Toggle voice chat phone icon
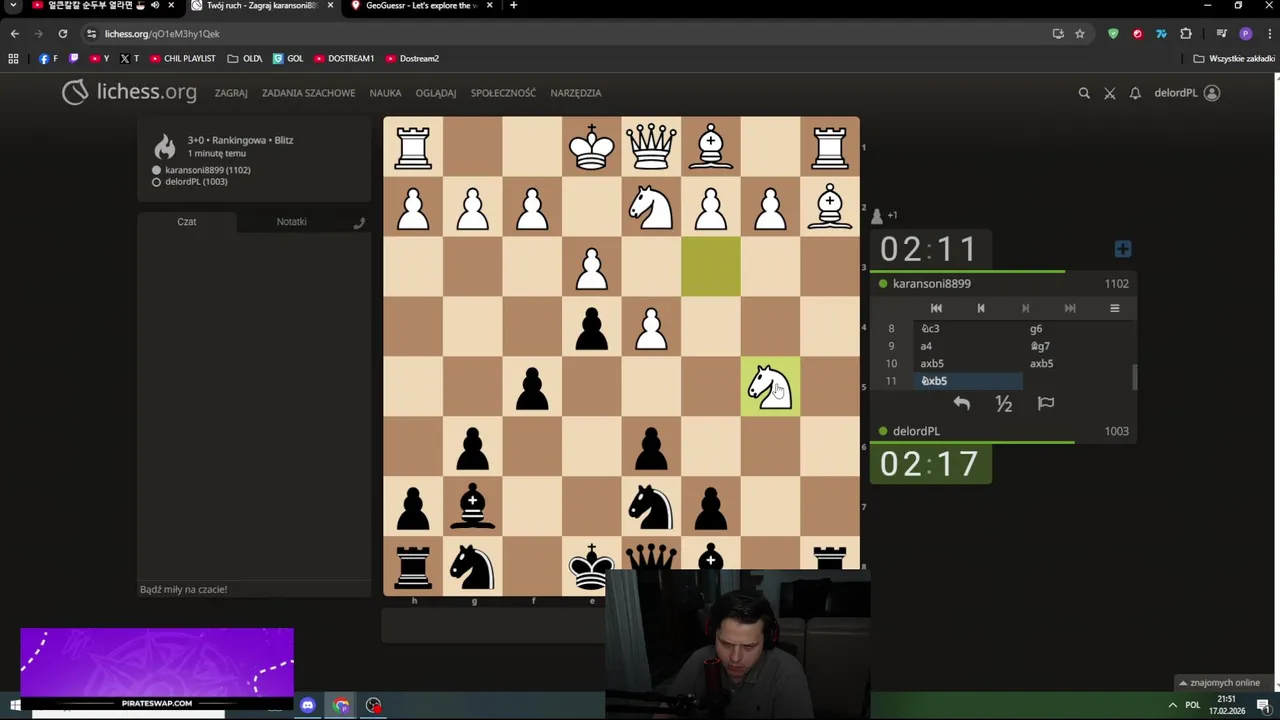 tap(359, 222)
